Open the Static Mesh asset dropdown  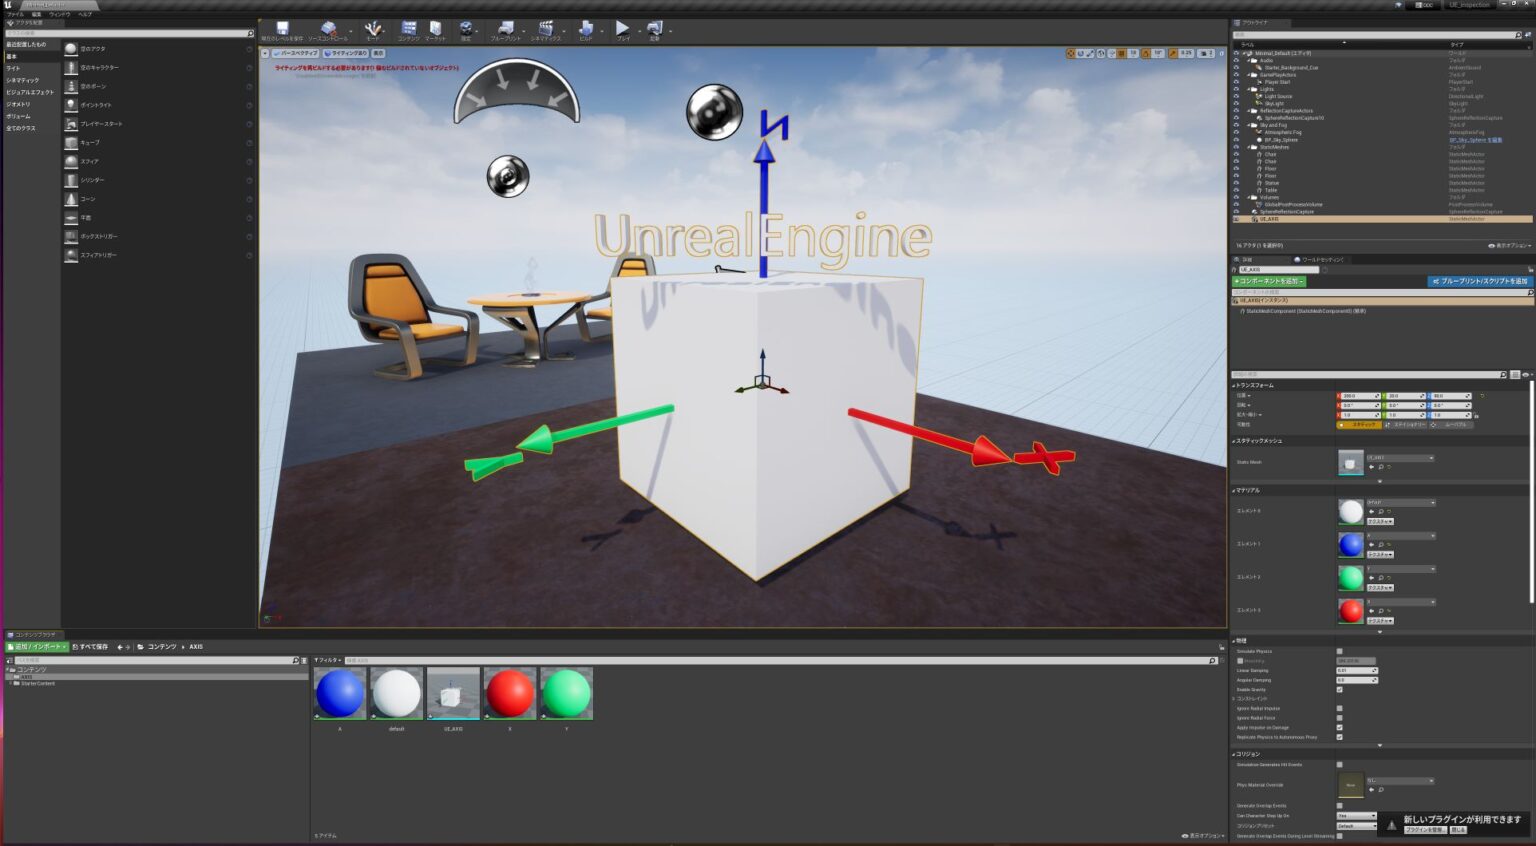click(x=1400, y=458)
